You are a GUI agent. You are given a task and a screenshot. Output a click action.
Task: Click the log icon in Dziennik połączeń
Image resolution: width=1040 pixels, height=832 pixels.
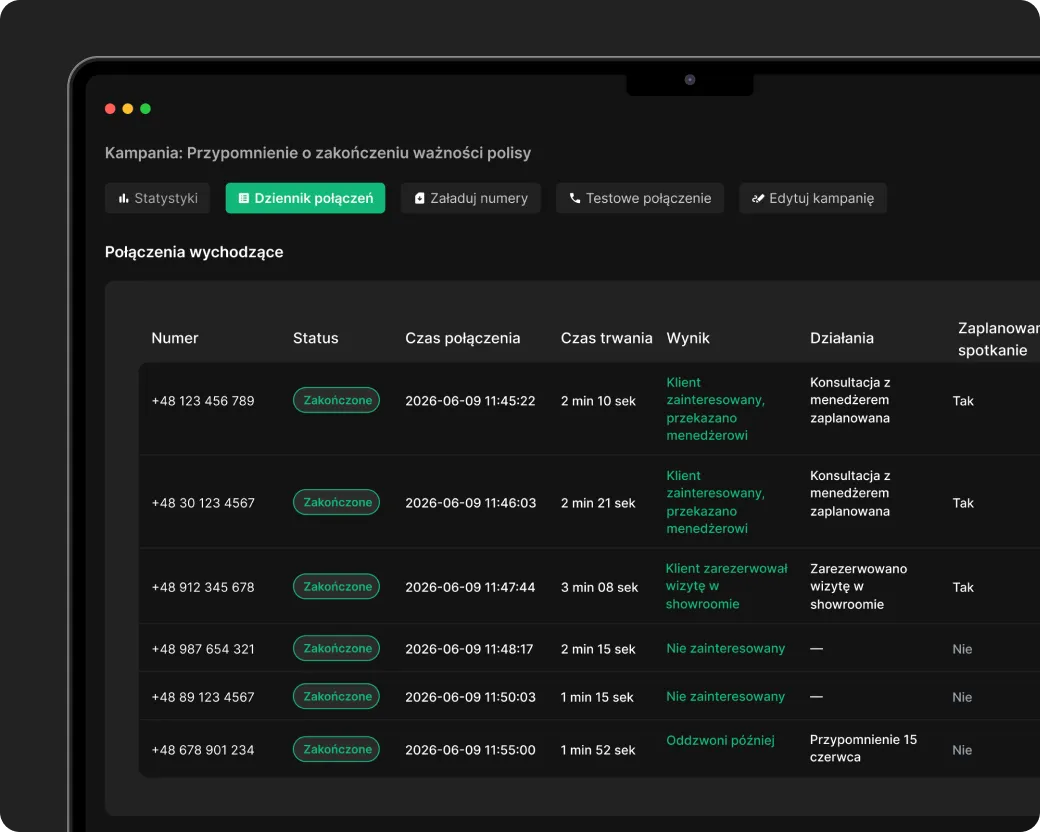point(243,198)
